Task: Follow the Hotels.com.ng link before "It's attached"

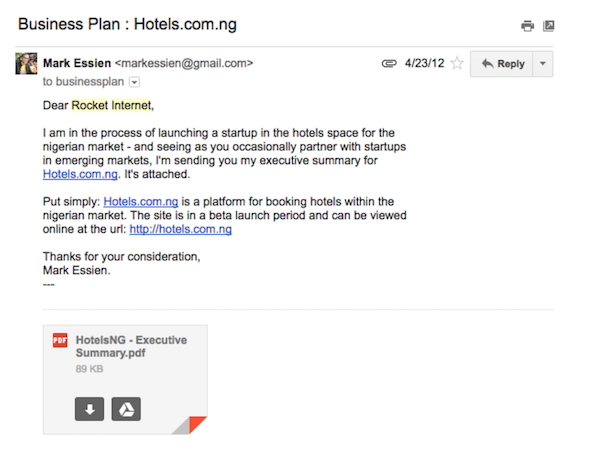Action: (x=80, y=174)
